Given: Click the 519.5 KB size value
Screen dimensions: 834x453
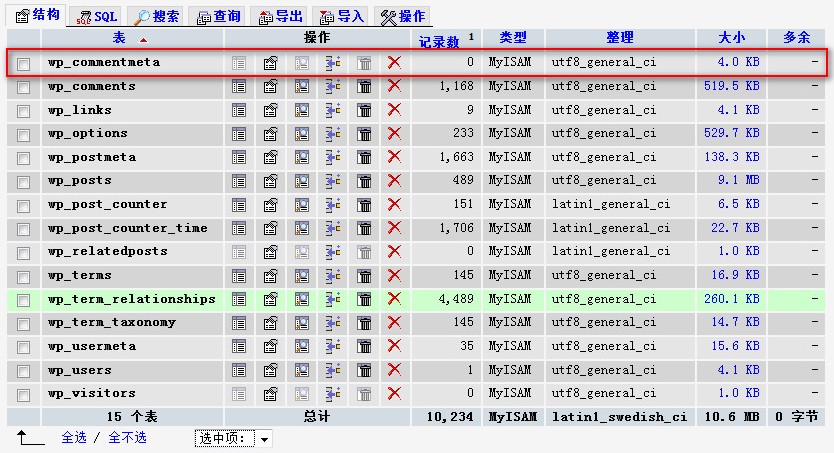Looking at the screenshot, I should coord(732,86).
